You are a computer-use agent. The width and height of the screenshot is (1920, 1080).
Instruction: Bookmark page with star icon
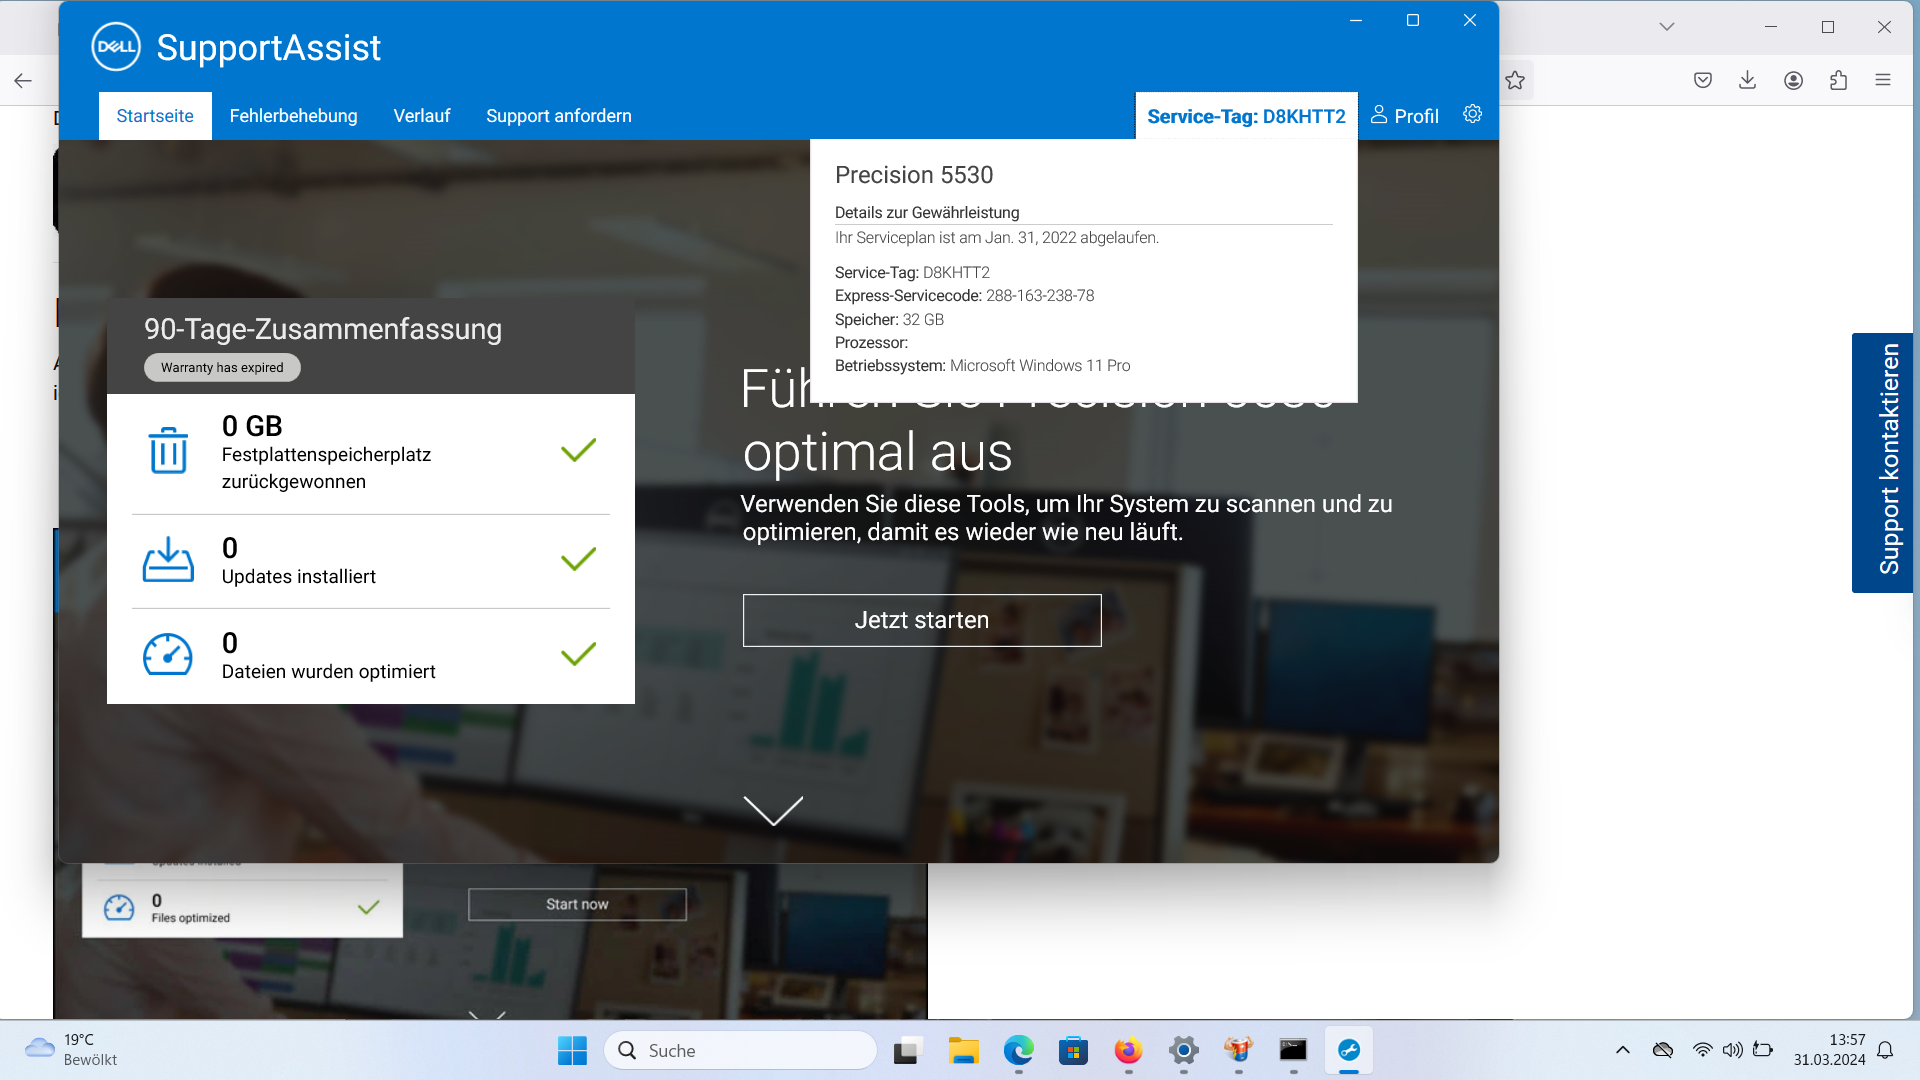(x=1515, y=80)
